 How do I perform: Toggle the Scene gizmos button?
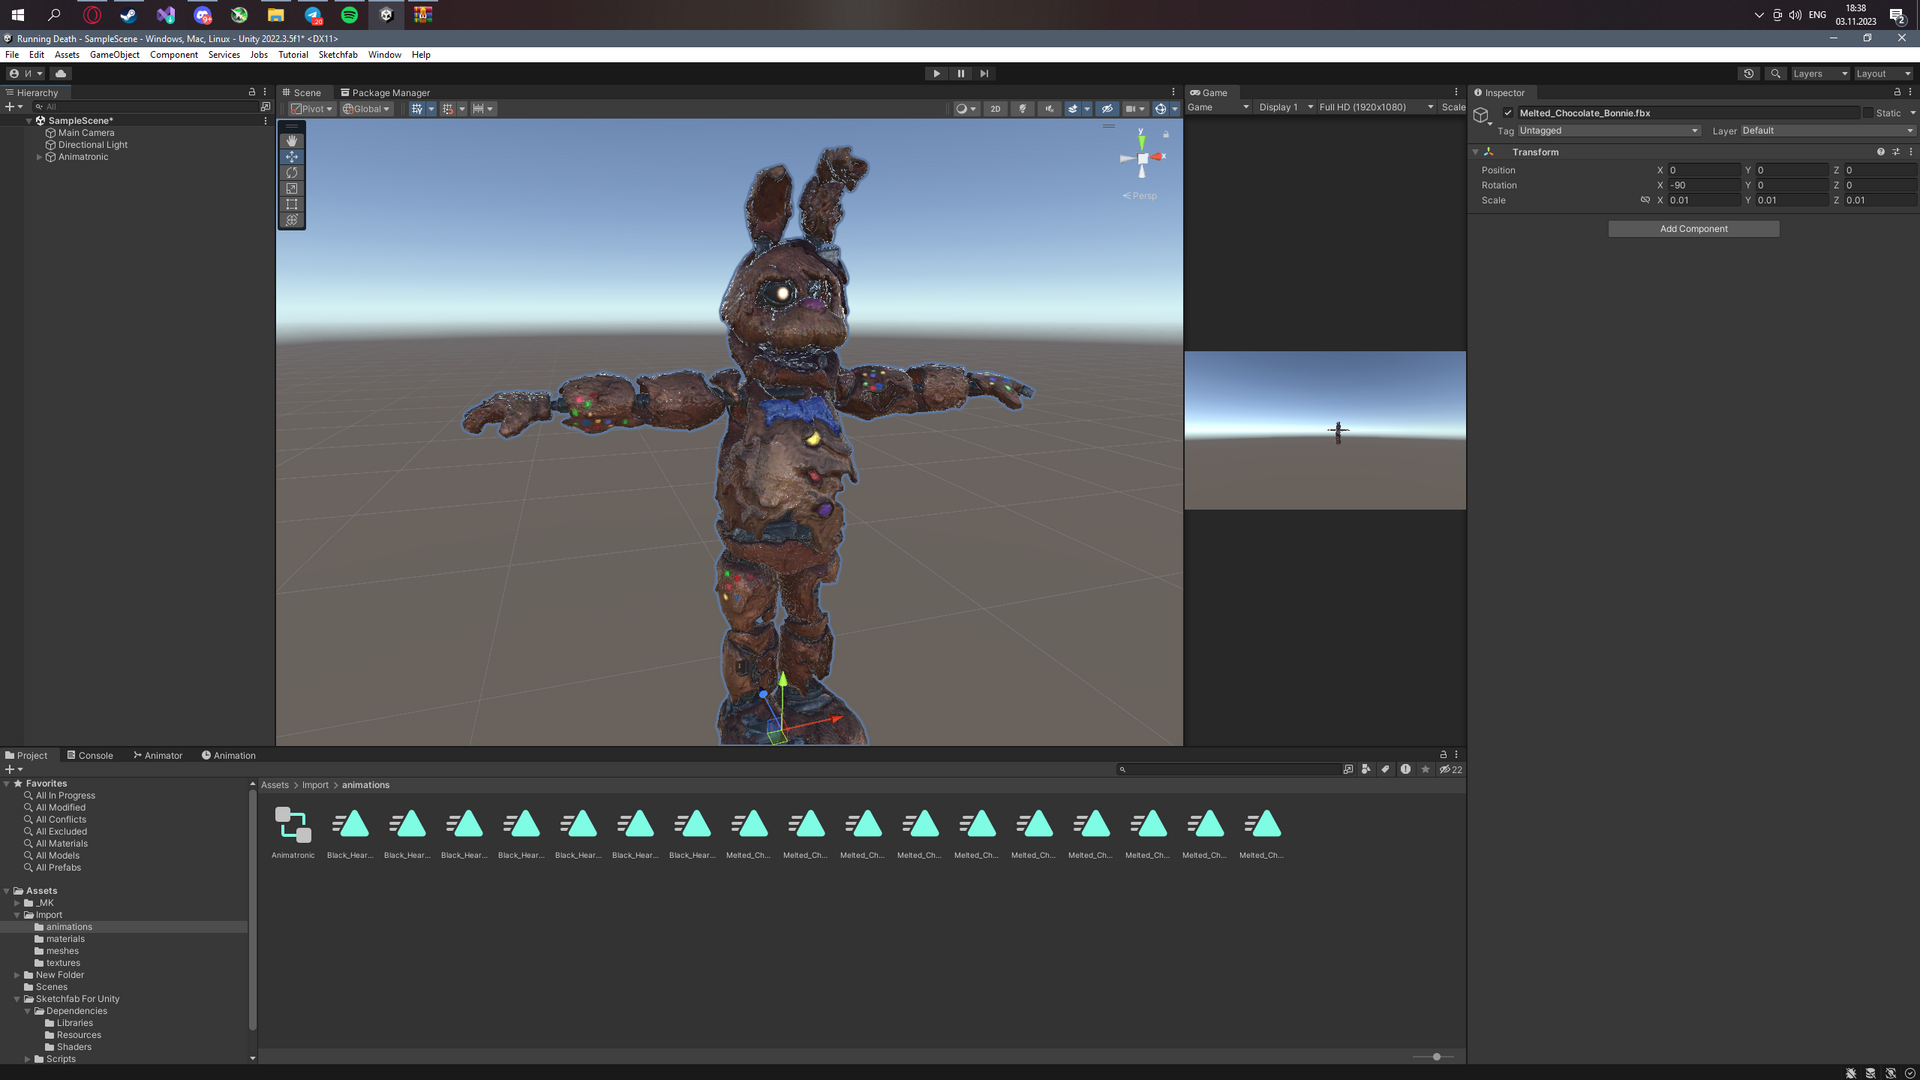[1160, 109]
